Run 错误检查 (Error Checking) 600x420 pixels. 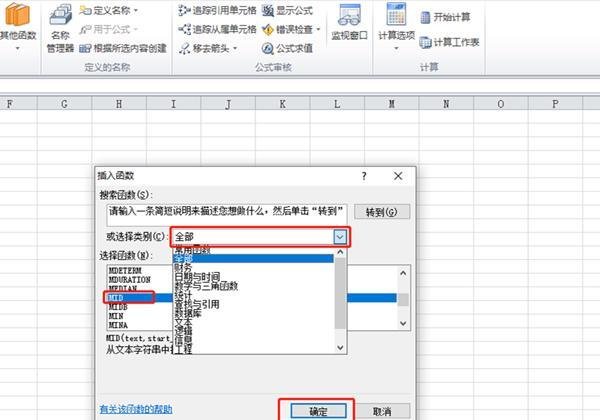tap(288, 29)
